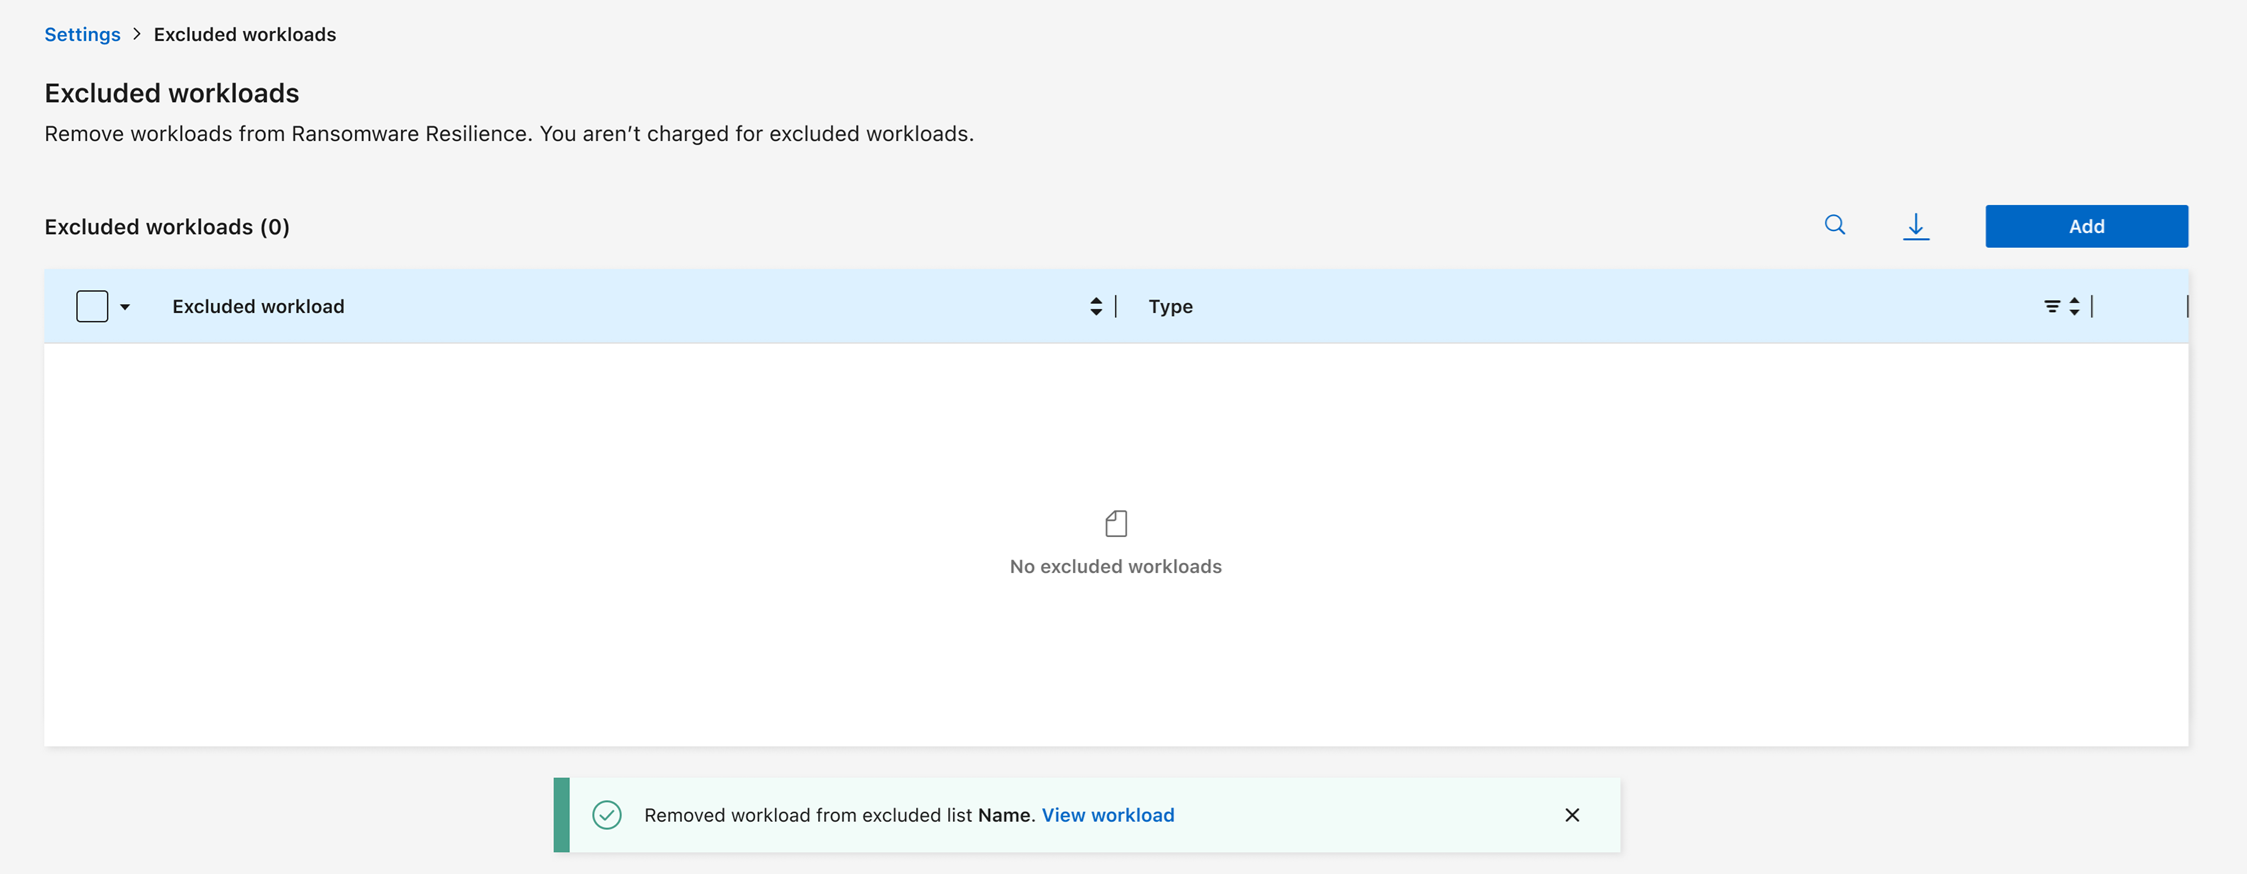This screenshot has width=2247, height=874.
Task: Click the breadcrumb chevron separator
Action: tap(137, 34)
